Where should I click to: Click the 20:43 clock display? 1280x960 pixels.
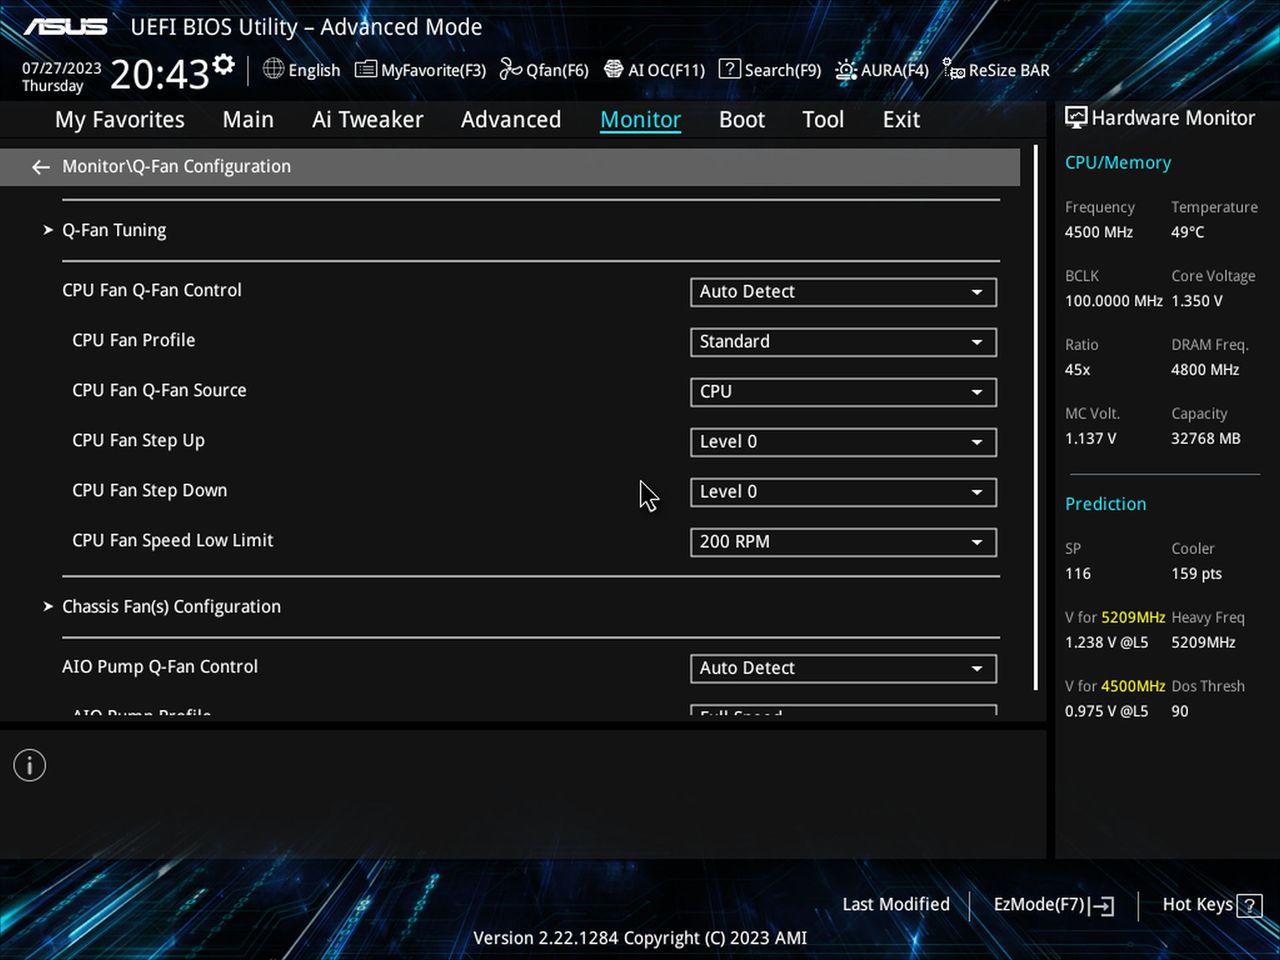[x=160, y=73]
